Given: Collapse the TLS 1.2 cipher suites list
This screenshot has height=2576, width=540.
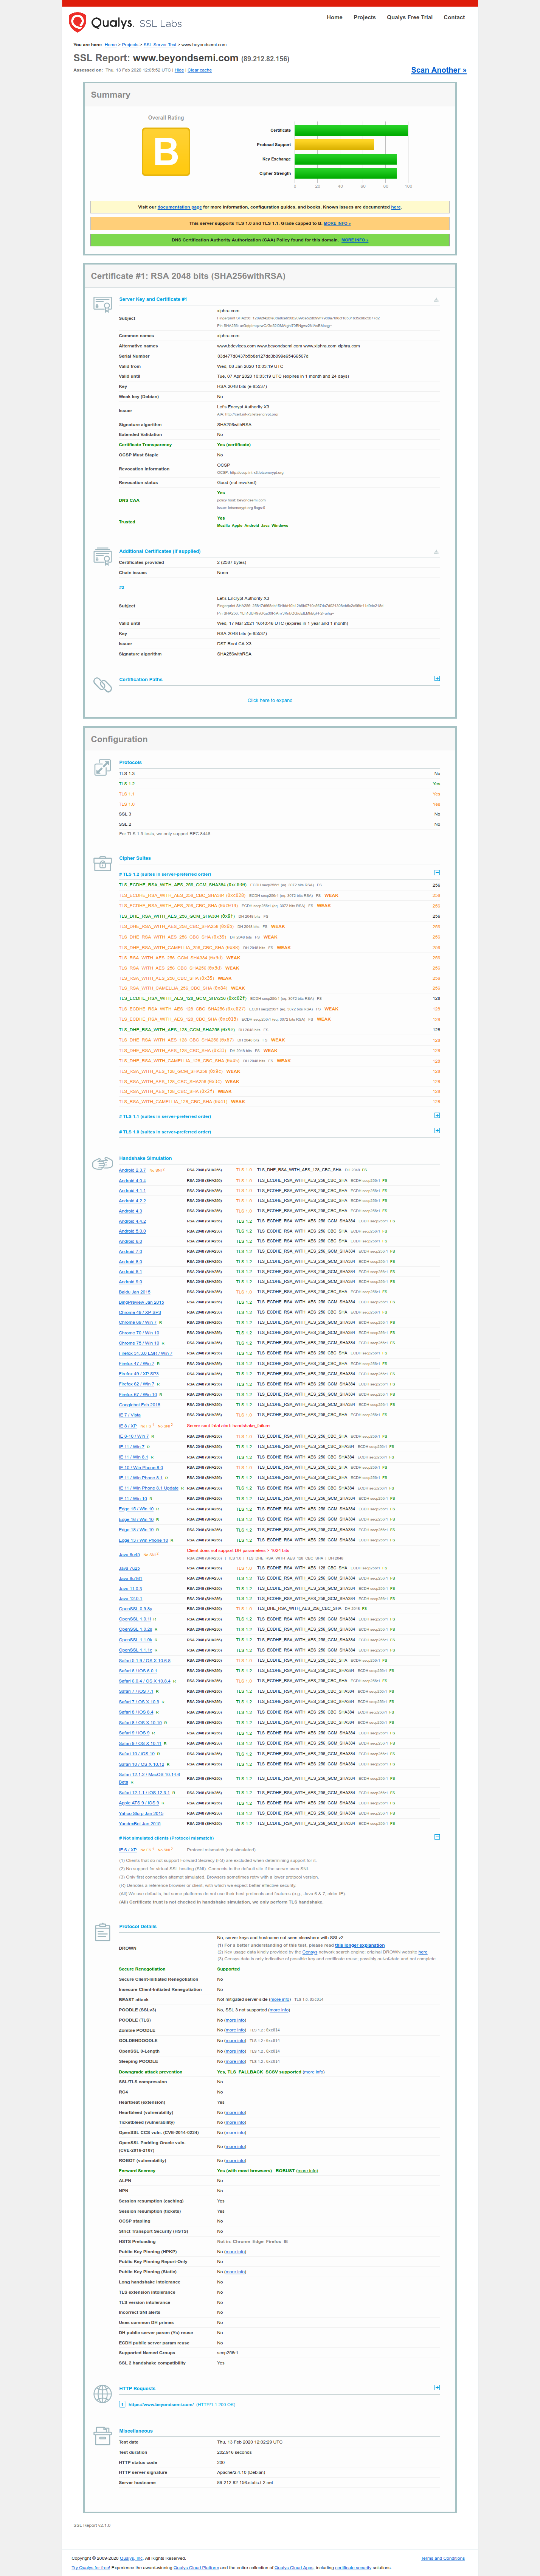Looking at the screenshot, I should [437, 873].
